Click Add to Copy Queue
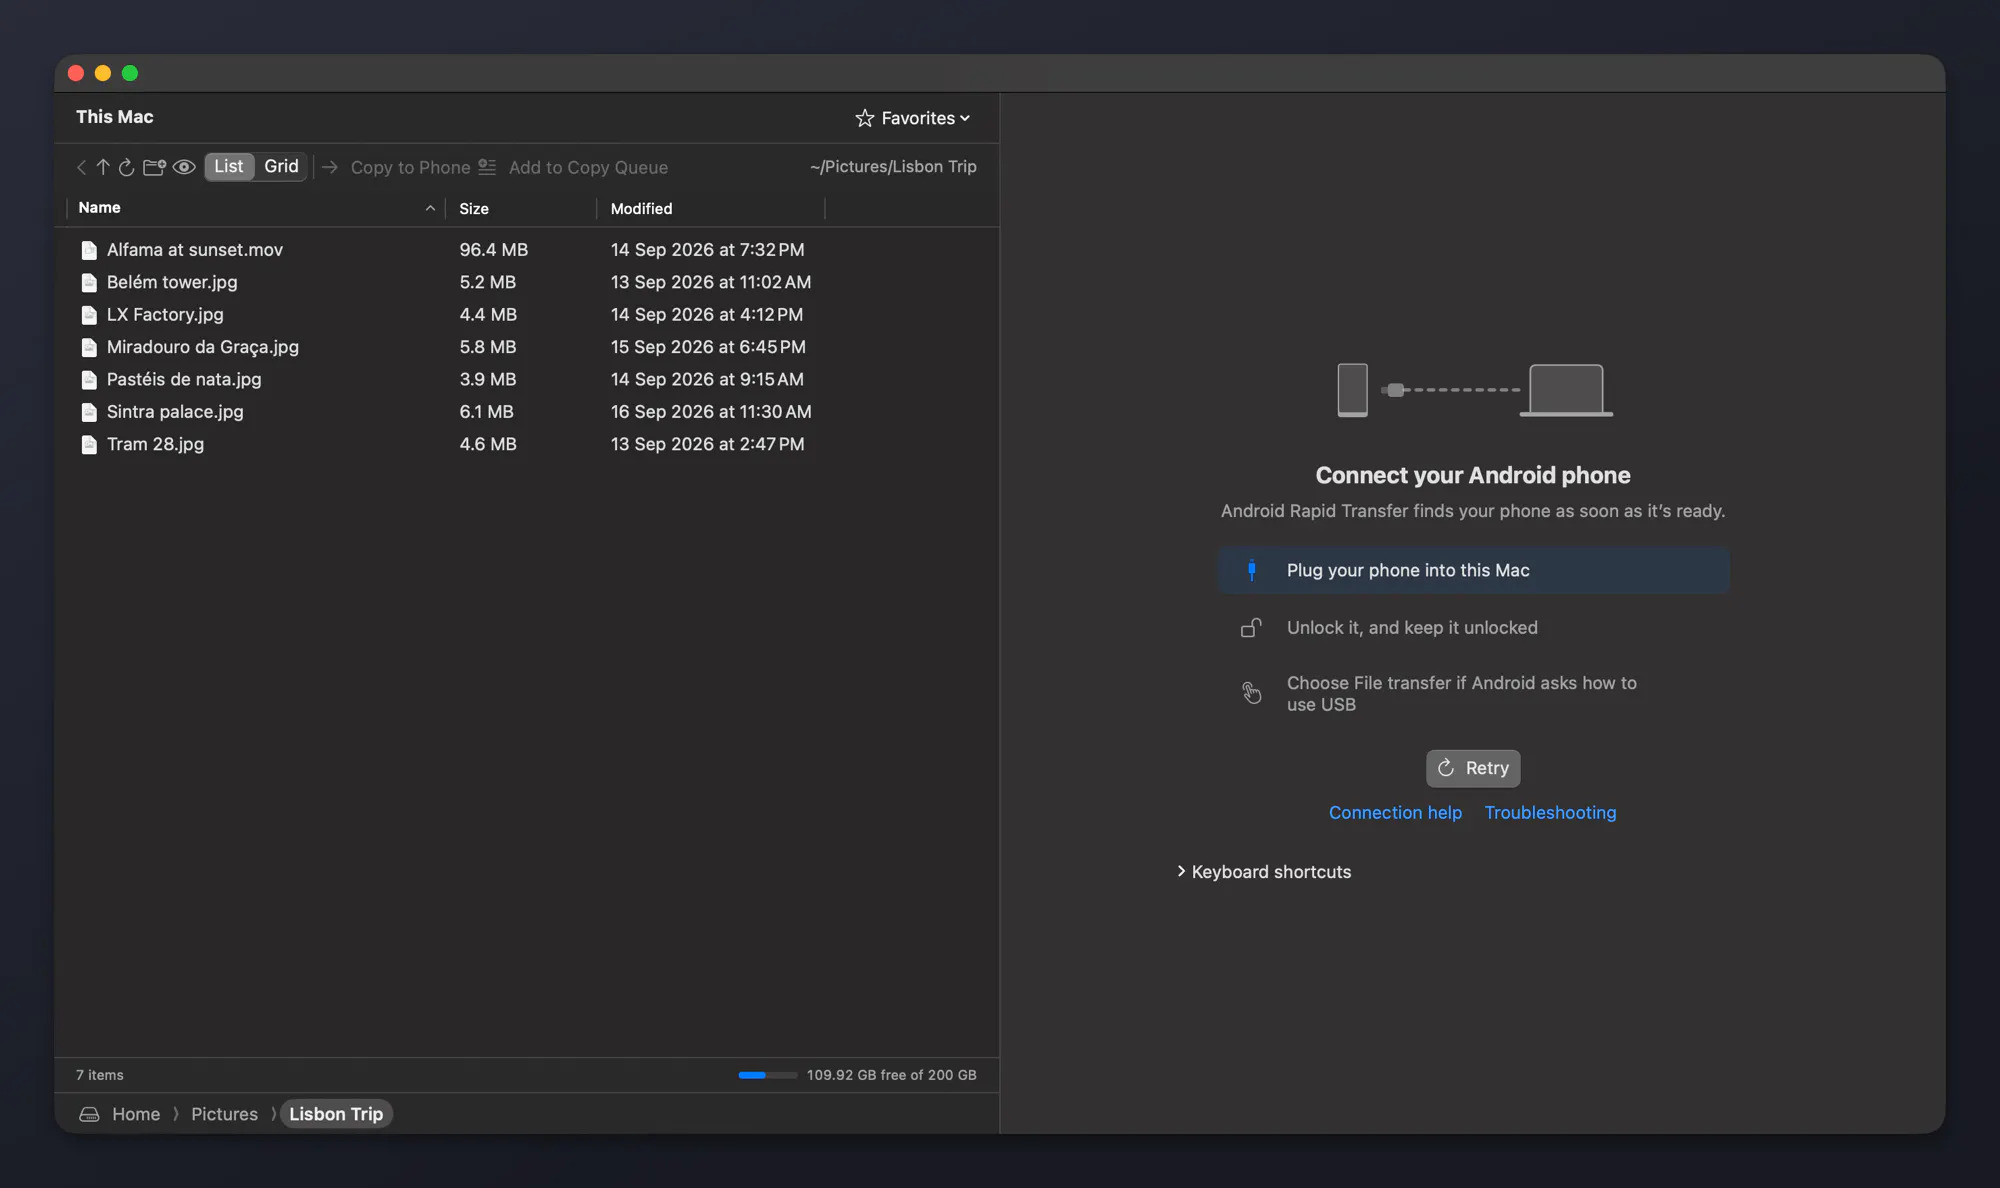The image size is (2000, 1188). 573,167
